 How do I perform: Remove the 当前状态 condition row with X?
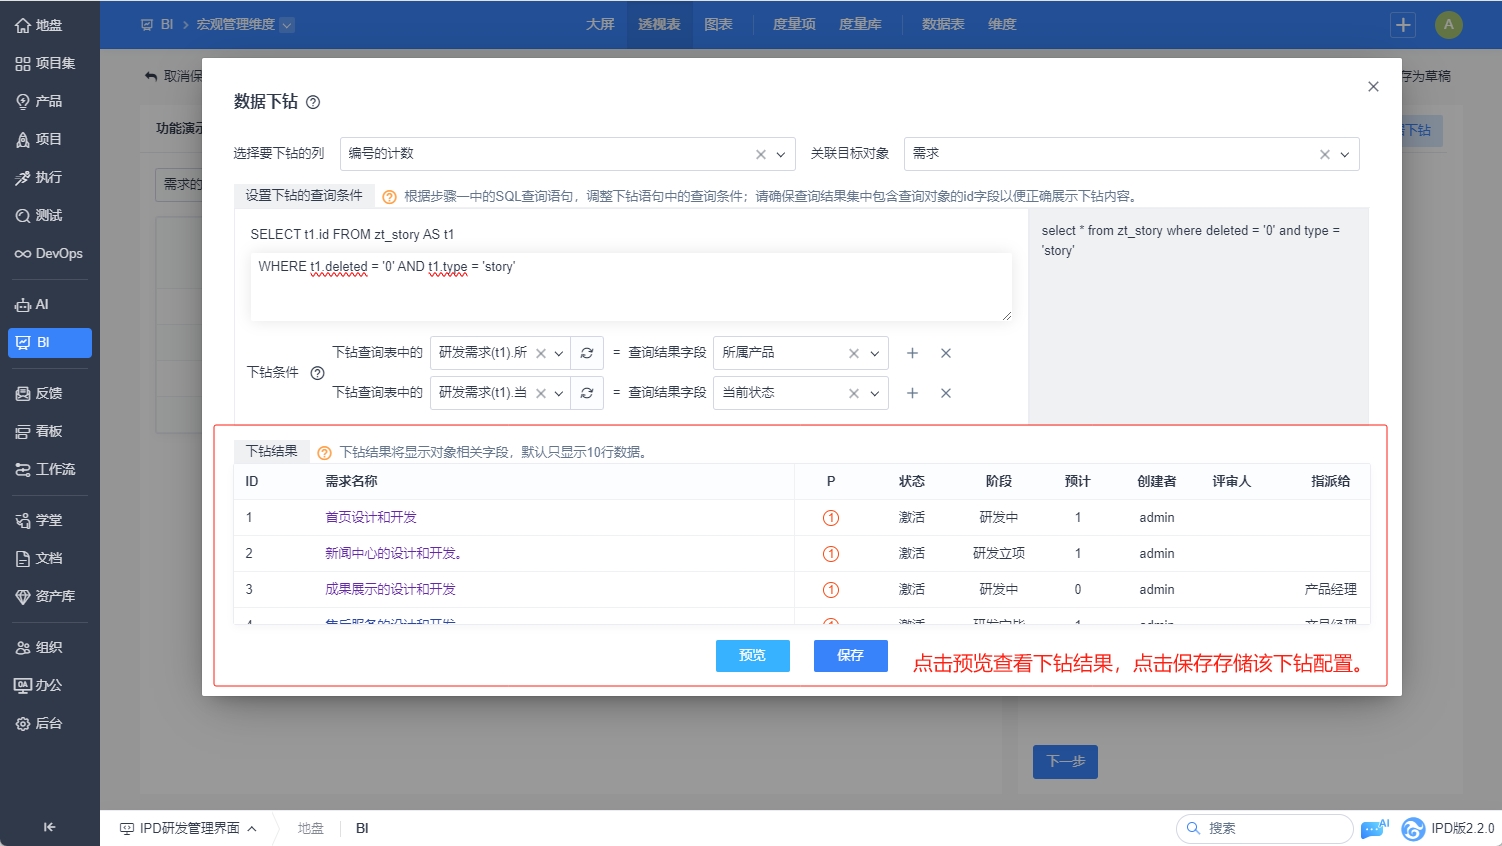945,393
